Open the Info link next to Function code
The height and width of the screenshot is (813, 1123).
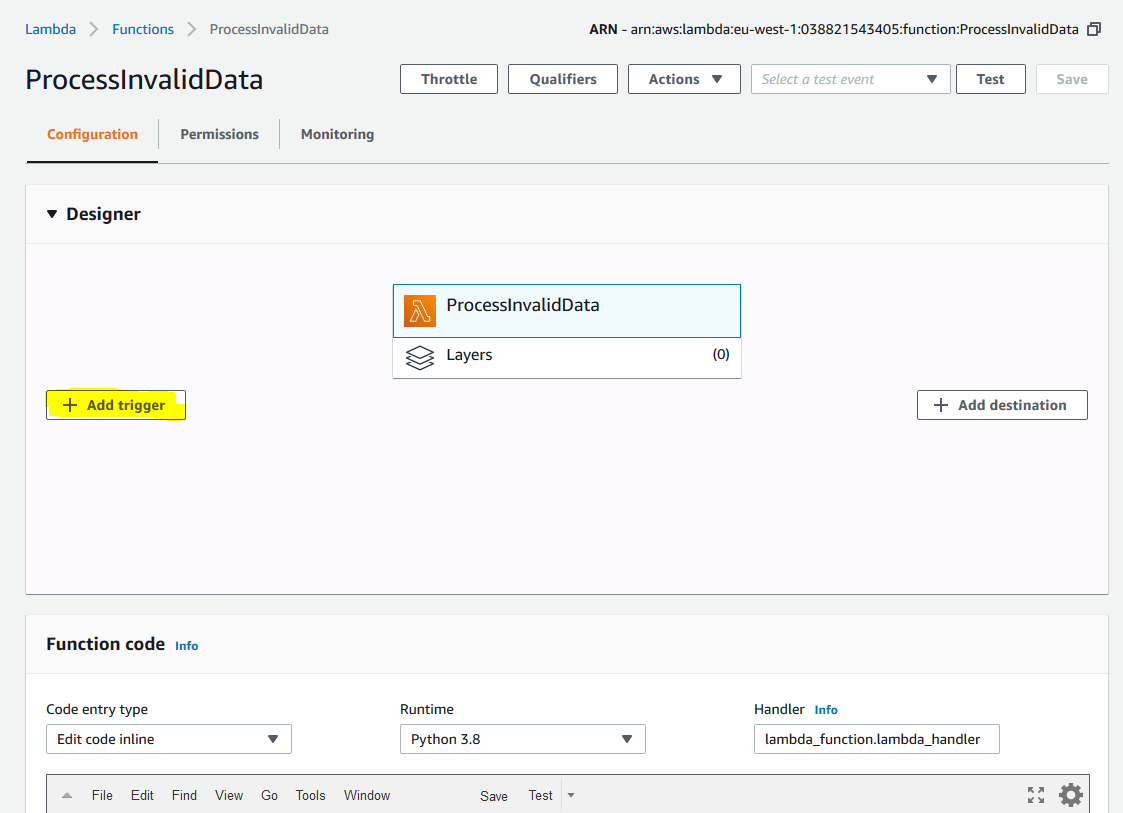coord(186,645)
